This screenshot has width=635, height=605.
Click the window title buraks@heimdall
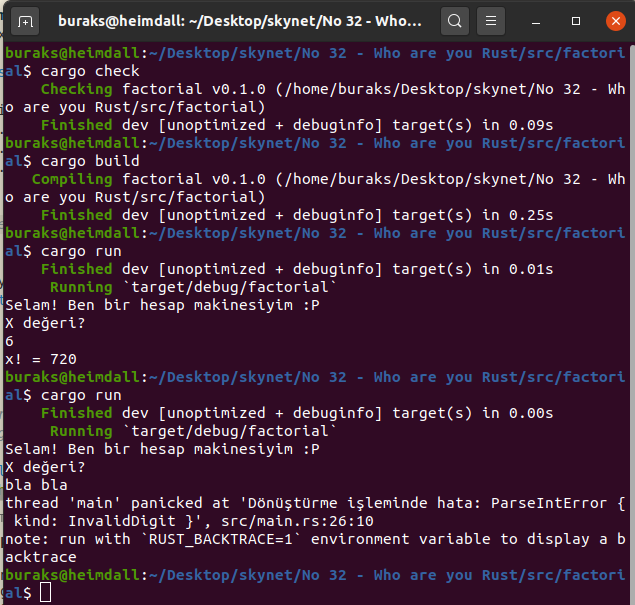[240, 21]
